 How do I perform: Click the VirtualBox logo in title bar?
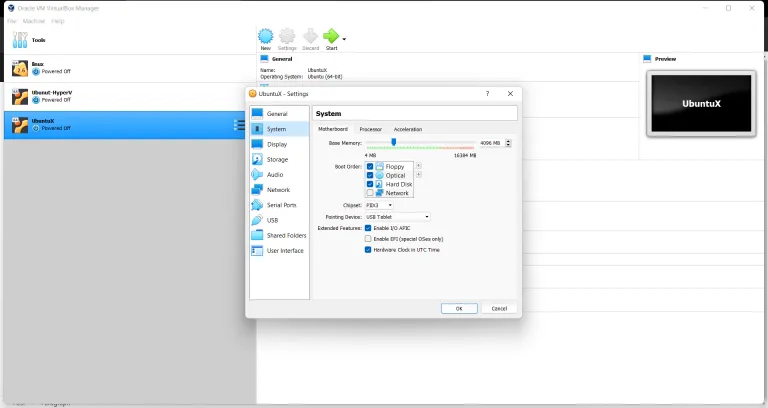coord(11,8)
